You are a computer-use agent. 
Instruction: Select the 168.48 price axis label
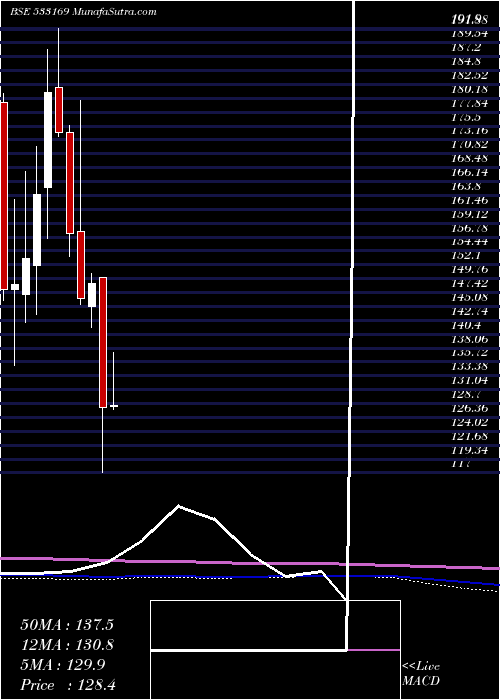[469, 158]
